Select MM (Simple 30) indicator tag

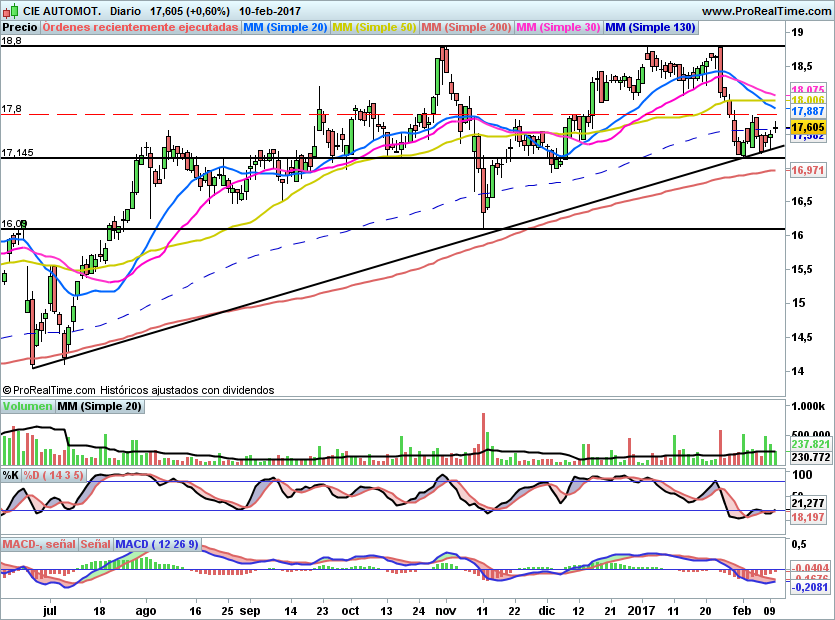559,27
